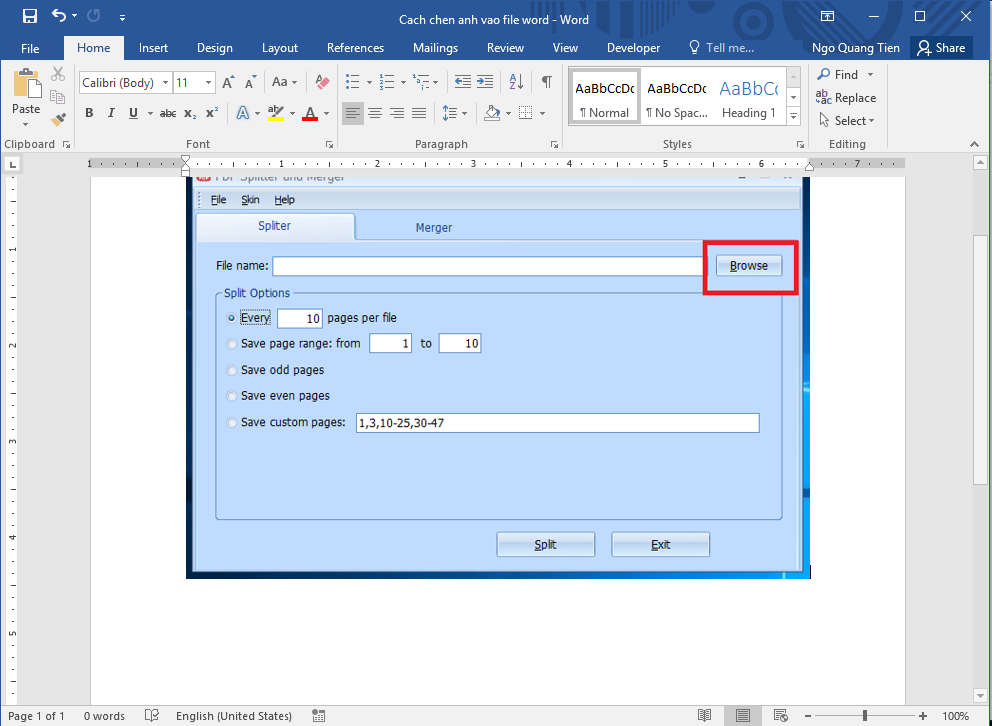Screen dimensions: 992x726
Task: Apply yellow text highlight color
Action: 276,113
